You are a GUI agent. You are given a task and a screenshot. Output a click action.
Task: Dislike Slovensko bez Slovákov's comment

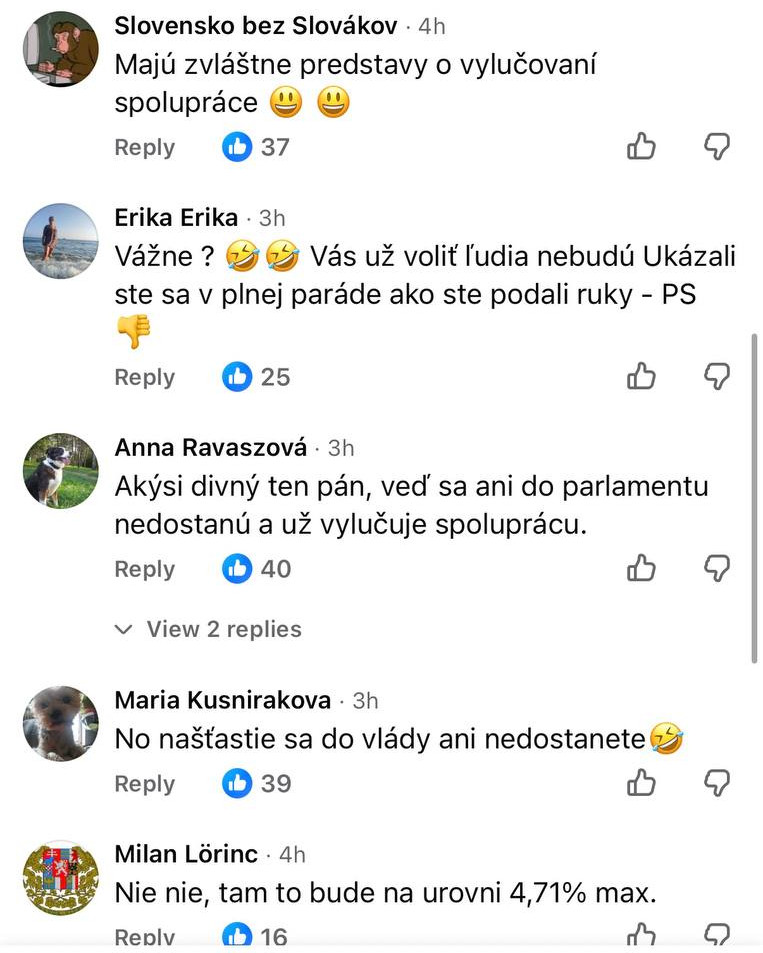coord(717,147)
